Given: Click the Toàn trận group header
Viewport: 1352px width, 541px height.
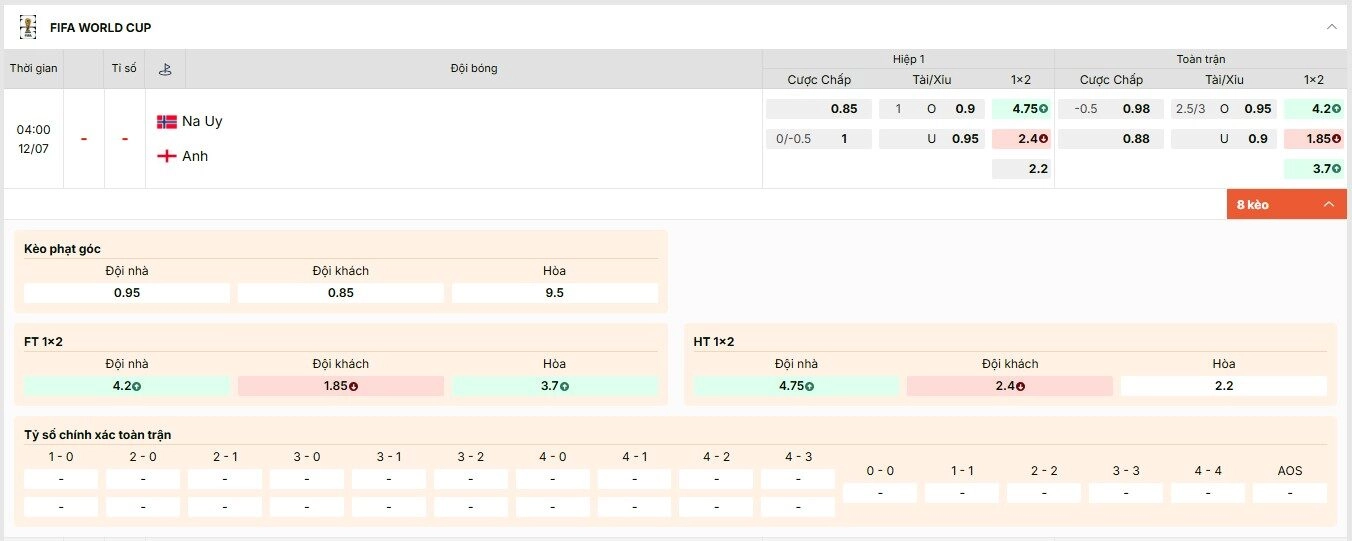Looking at the screenshot, I should [1201, 59].
